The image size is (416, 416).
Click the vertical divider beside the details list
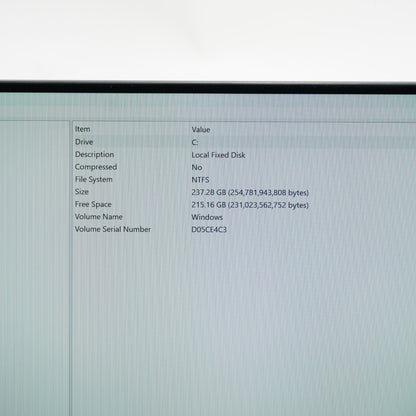[x=71, y=268]
